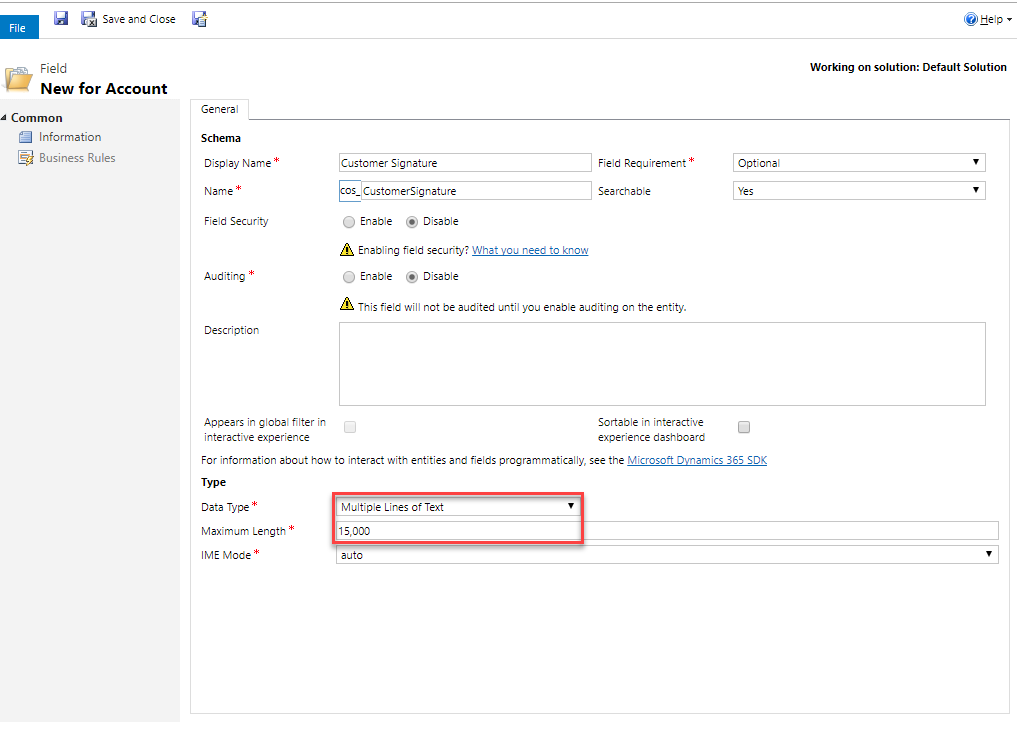Open the Searchable dropdown

[859, 191]
